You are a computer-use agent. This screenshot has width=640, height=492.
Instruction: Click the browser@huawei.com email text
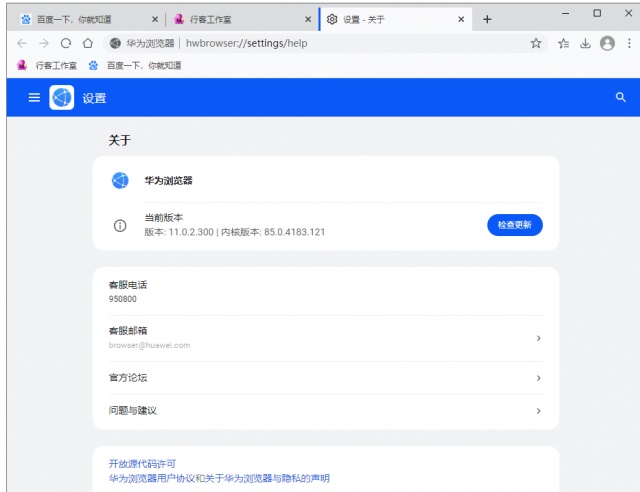pos(149,345)
